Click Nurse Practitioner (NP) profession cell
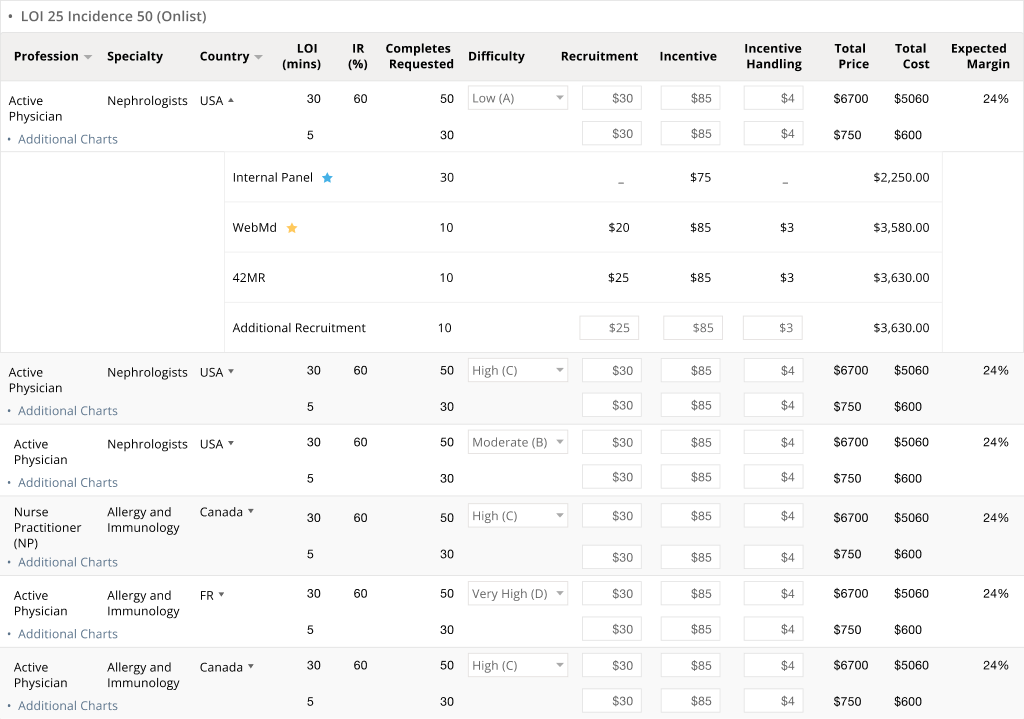Viewport: 1024px width, 719px height. [47, 528]
